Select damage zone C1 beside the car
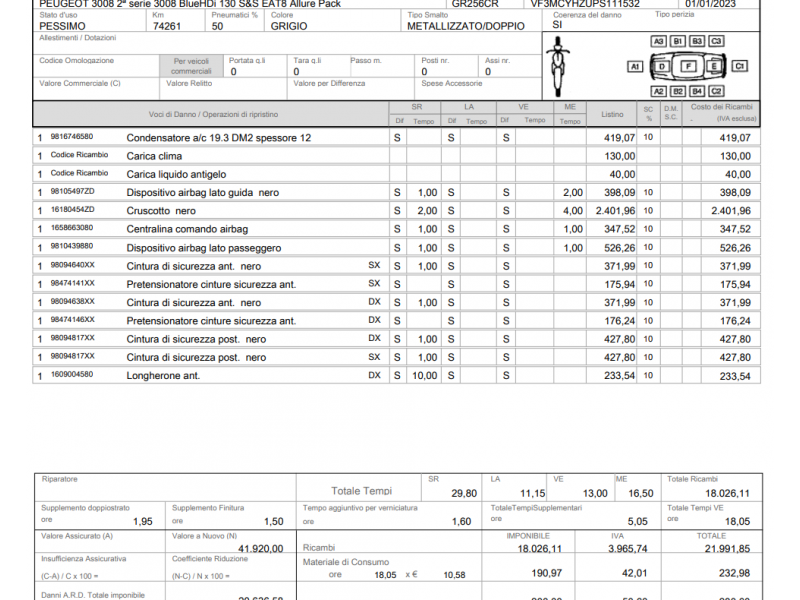 [740, 66]
